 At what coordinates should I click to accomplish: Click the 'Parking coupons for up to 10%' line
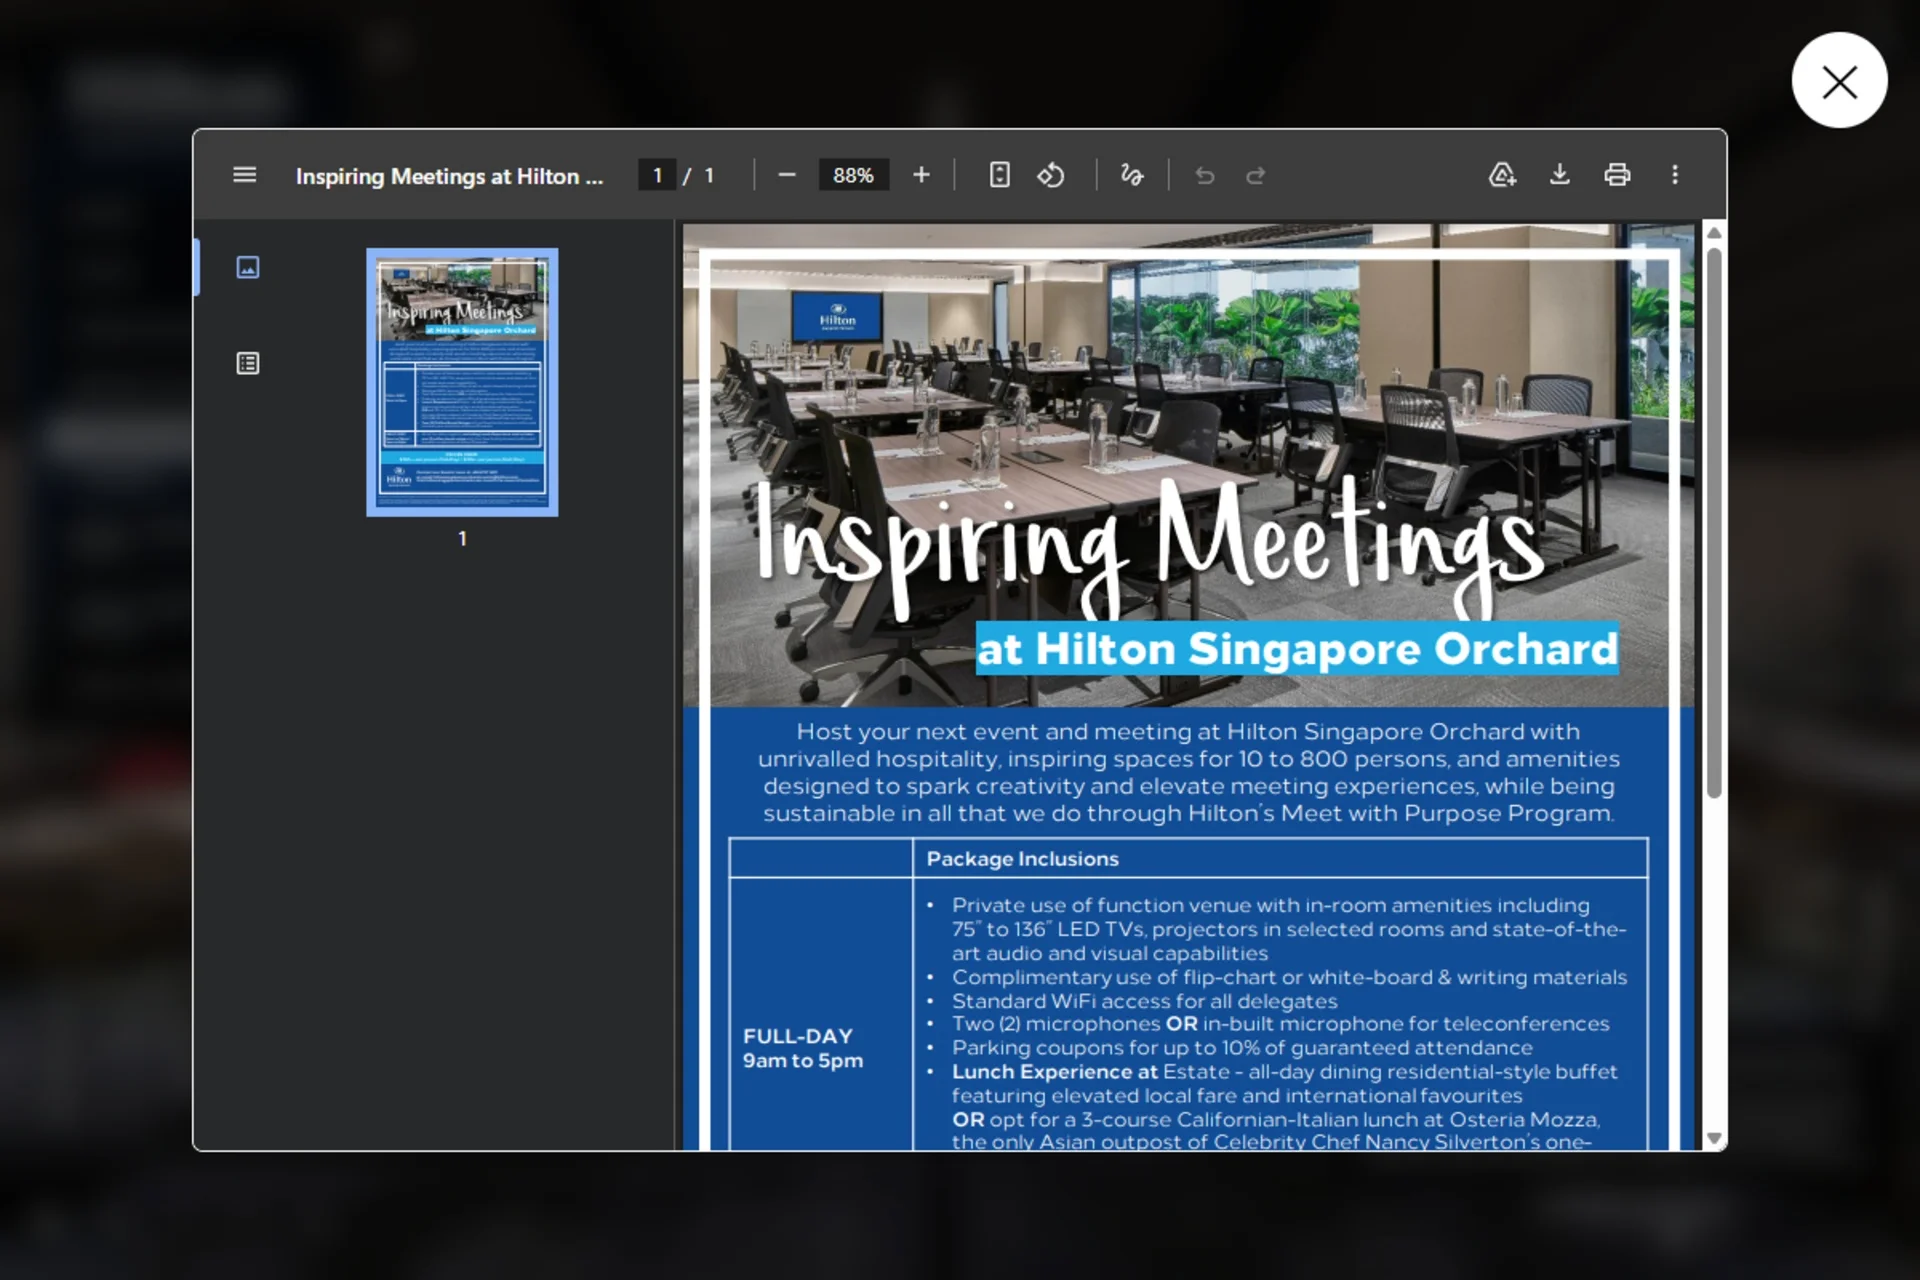[1242, 1048]
